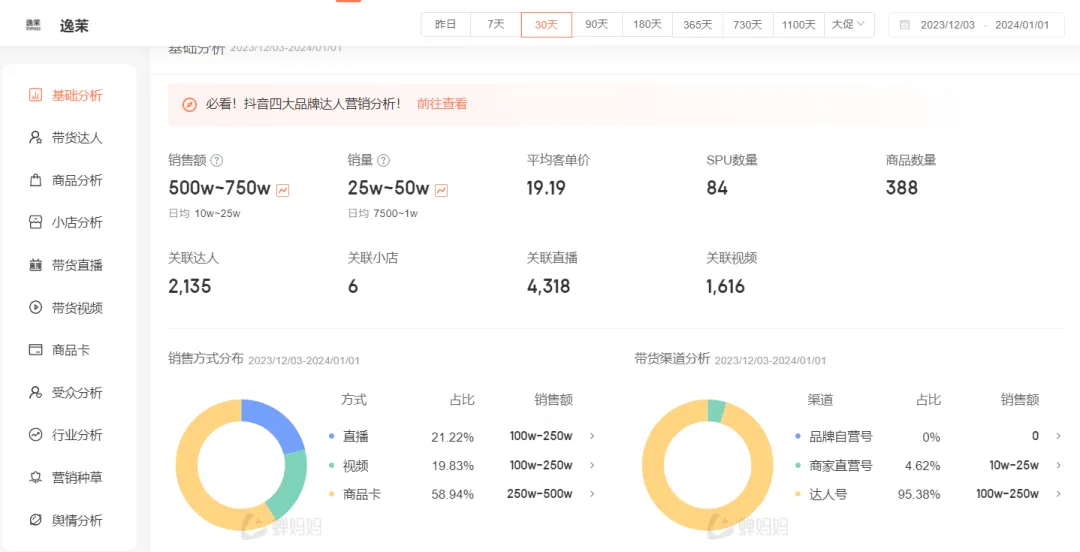Go to 受众分析 in sidebar

[x=77, y=393]
